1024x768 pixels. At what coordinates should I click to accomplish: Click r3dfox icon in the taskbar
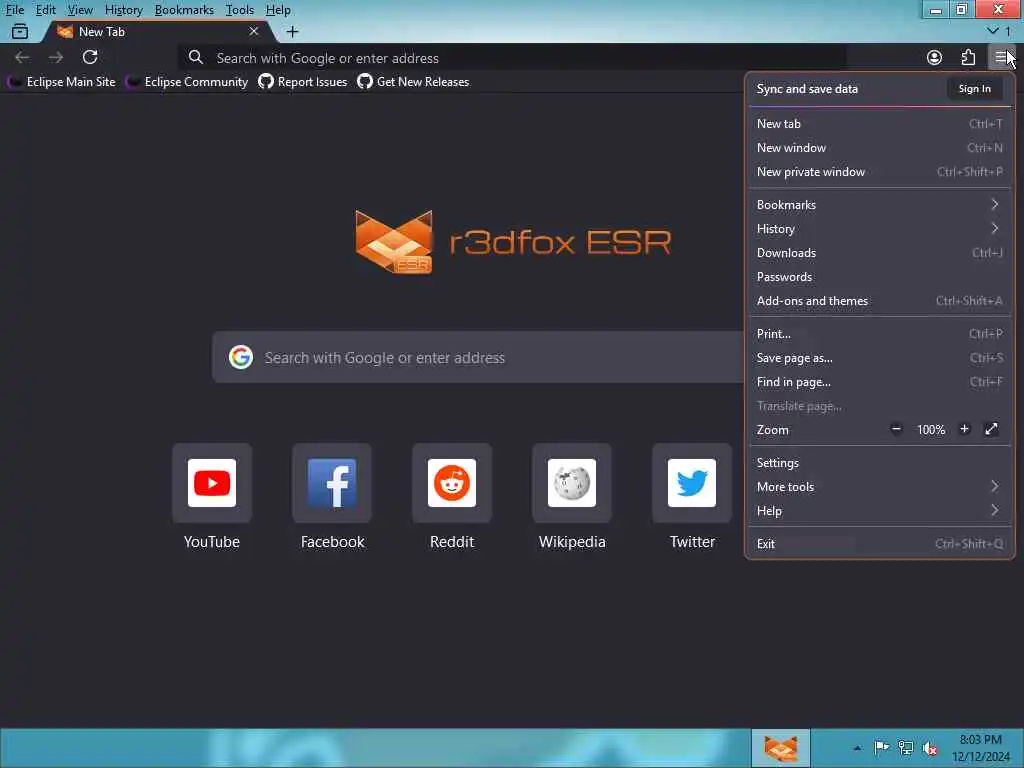(780, 748)
